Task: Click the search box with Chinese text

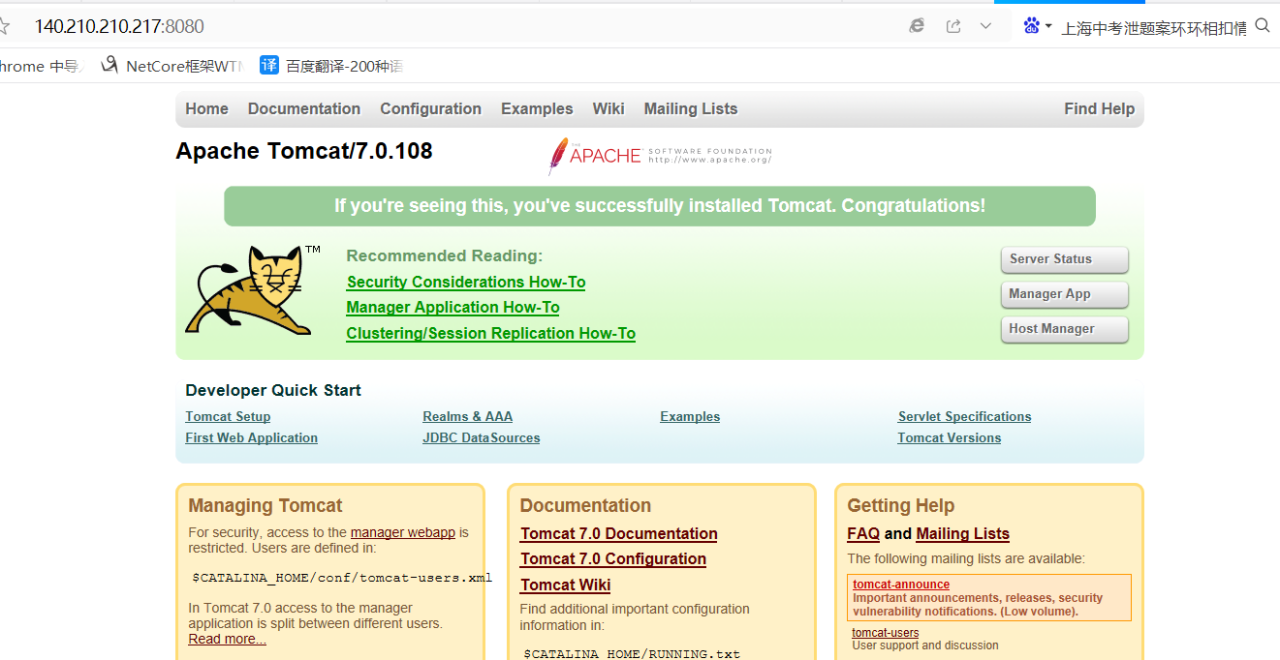Action: [x=1153, y=28]
